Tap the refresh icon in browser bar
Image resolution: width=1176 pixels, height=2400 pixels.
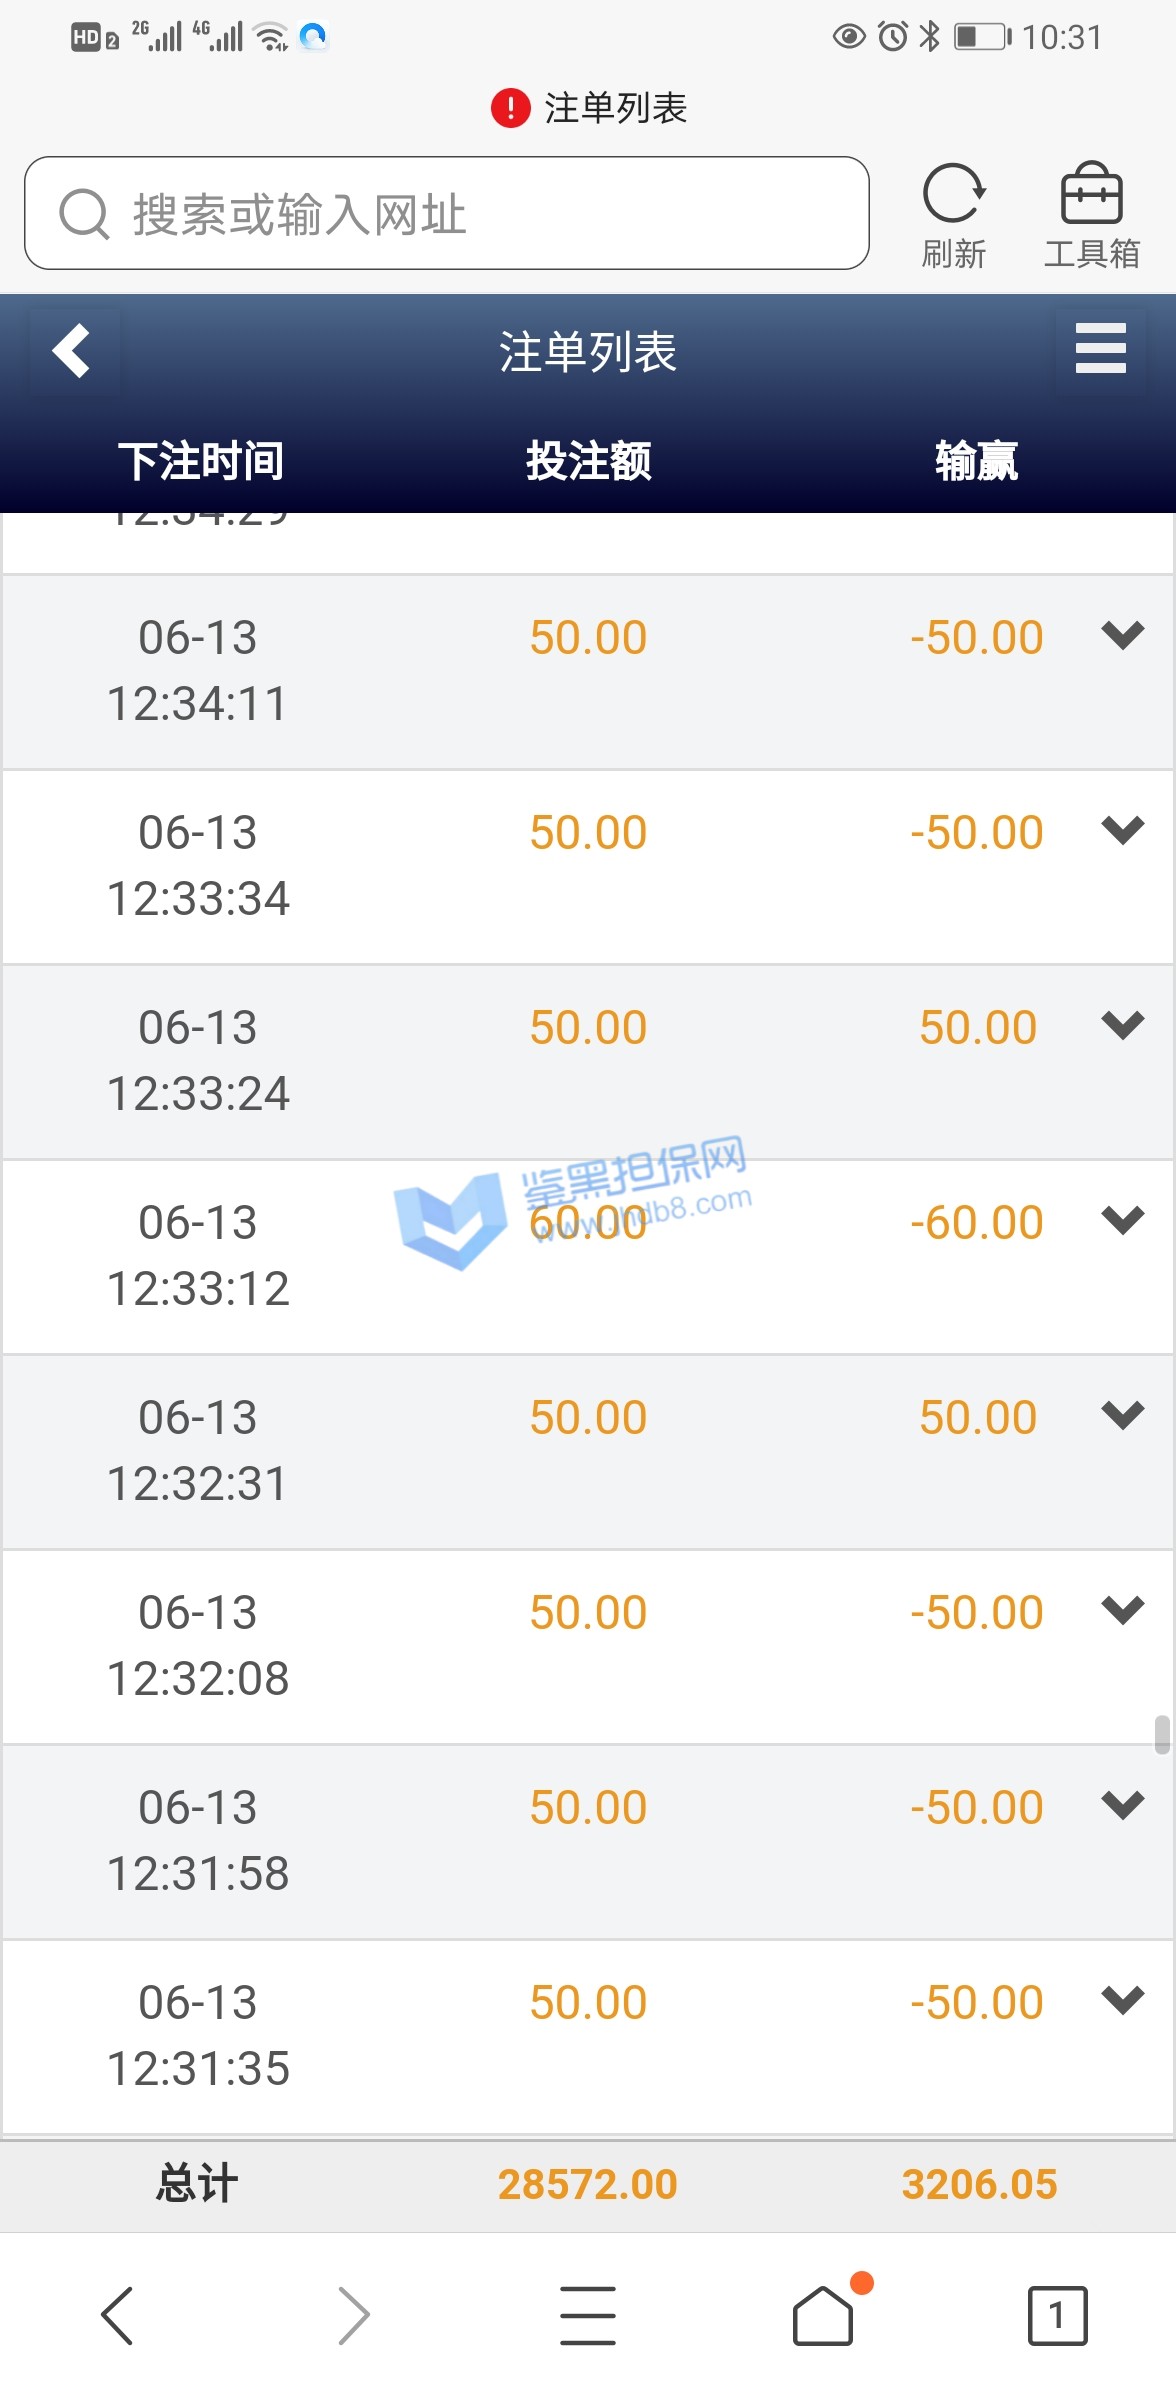coord(953,195)
